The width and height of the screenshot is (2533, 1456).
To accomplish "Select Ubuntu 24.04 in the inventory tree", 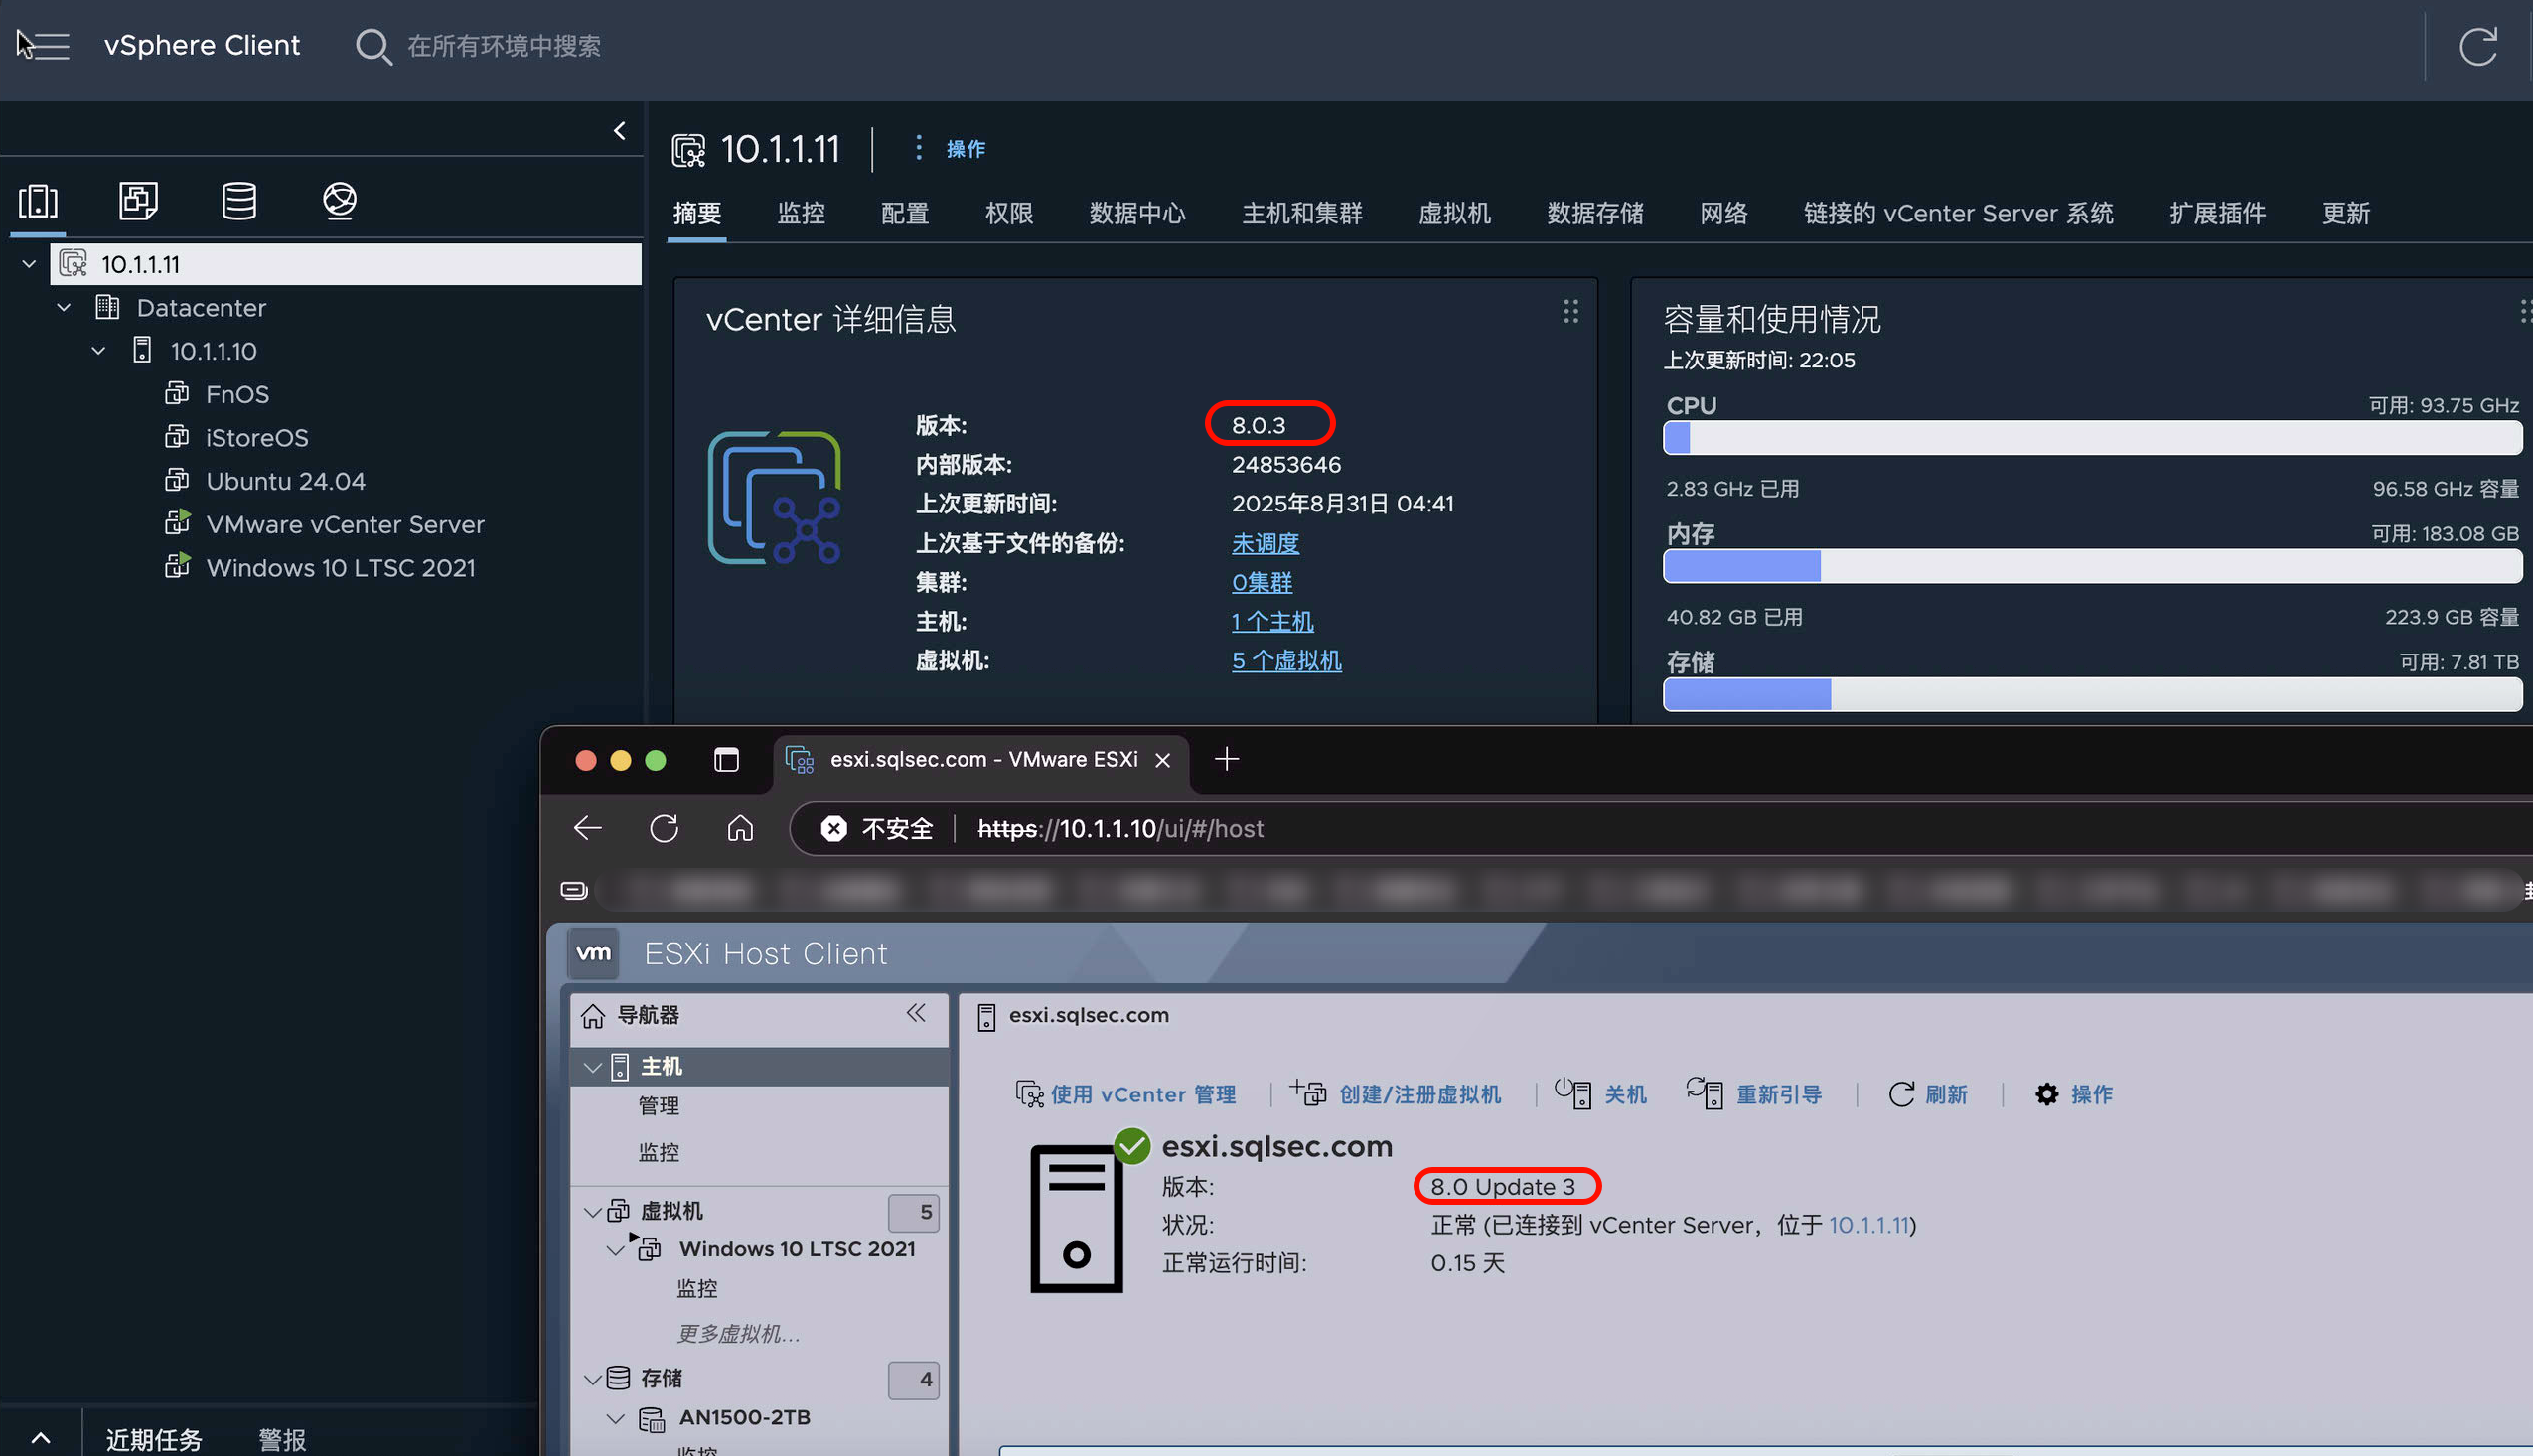I will click(285, 481).
